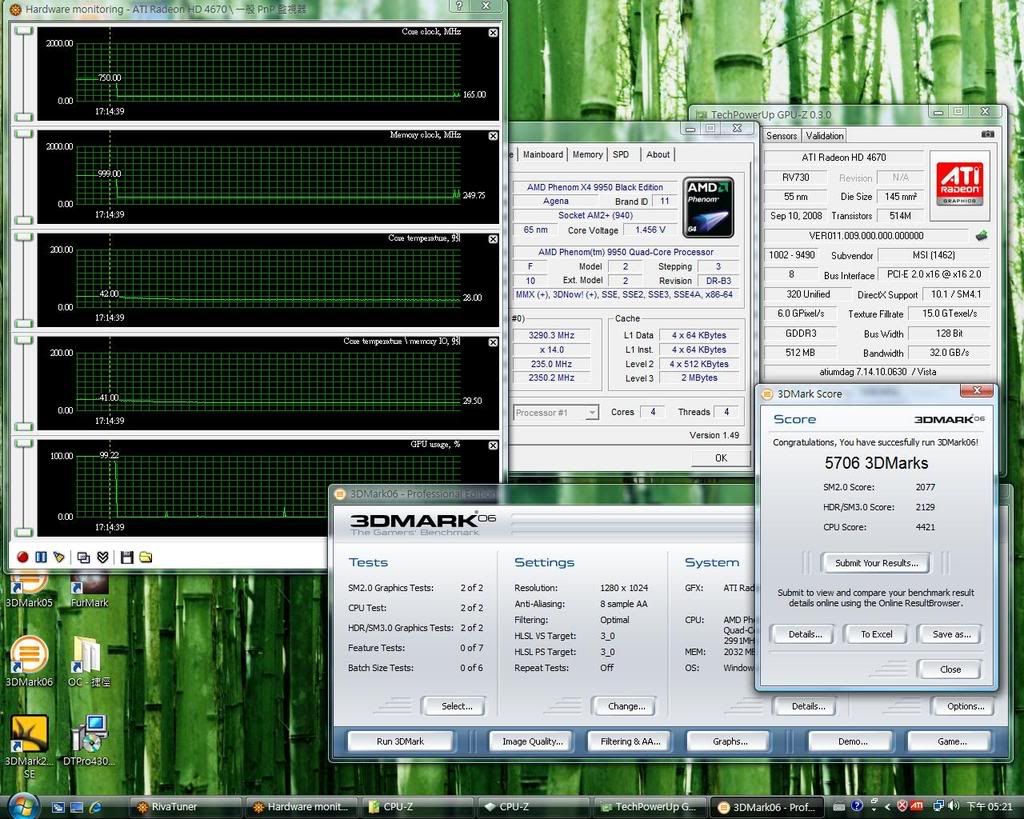Image resolution: width=1024 pixels, height=819 pixels.
Task: Pause monitoring with the blue pause icon
Action: [x=41, y=557]
